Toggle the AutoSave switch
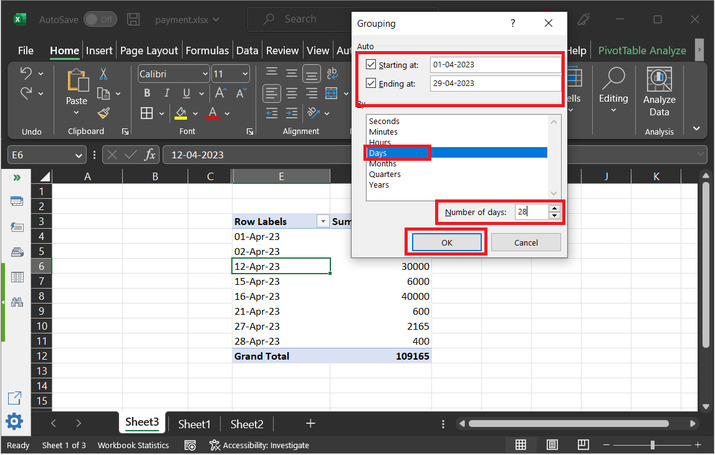715x455 pixels. click(99, 19)
